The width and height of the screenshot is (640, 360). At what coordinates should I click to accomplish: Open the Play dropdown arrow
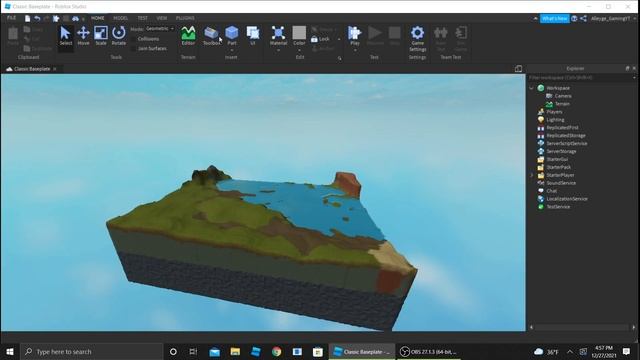[355, 51]
